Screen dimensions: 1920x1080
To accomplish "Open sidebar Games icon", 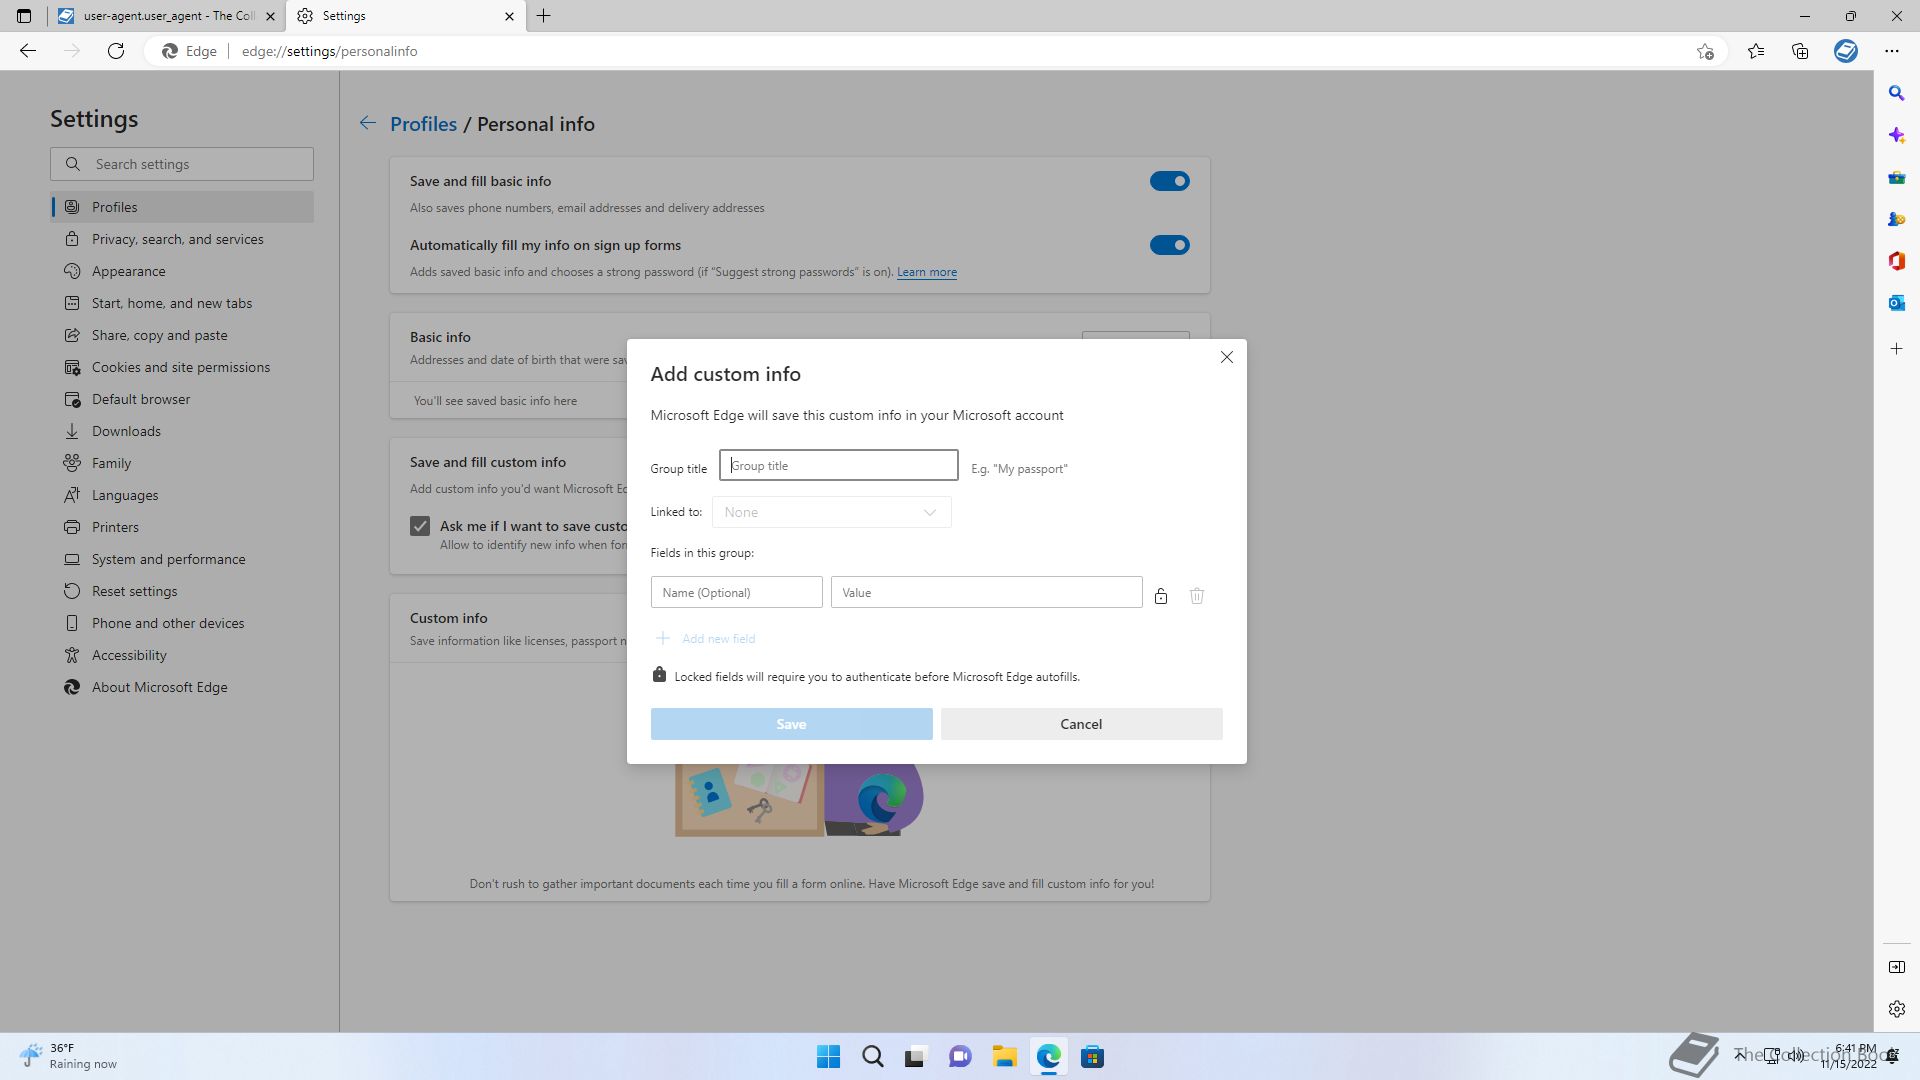I will (x=1896, y=219).
